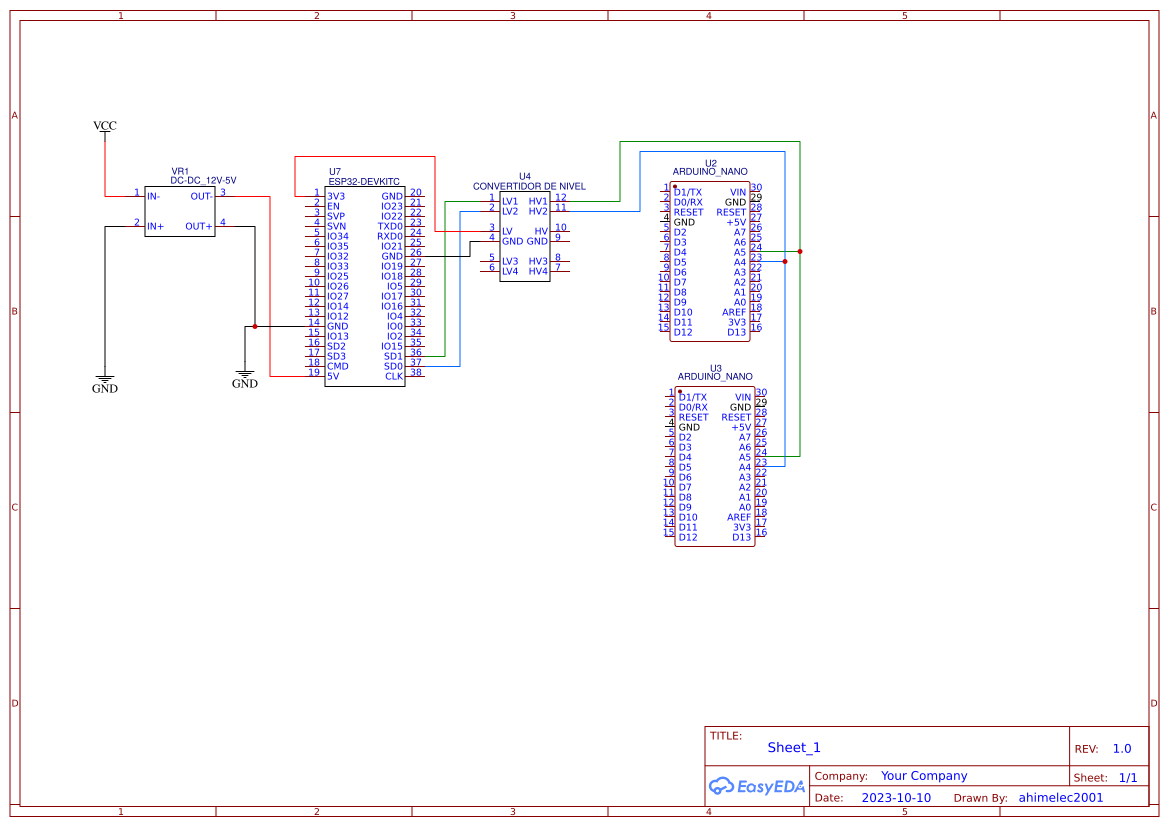Click the red junction dot on A5 wire
Viewport: 1169px width, 827px height.
click(x=800, y=251)
